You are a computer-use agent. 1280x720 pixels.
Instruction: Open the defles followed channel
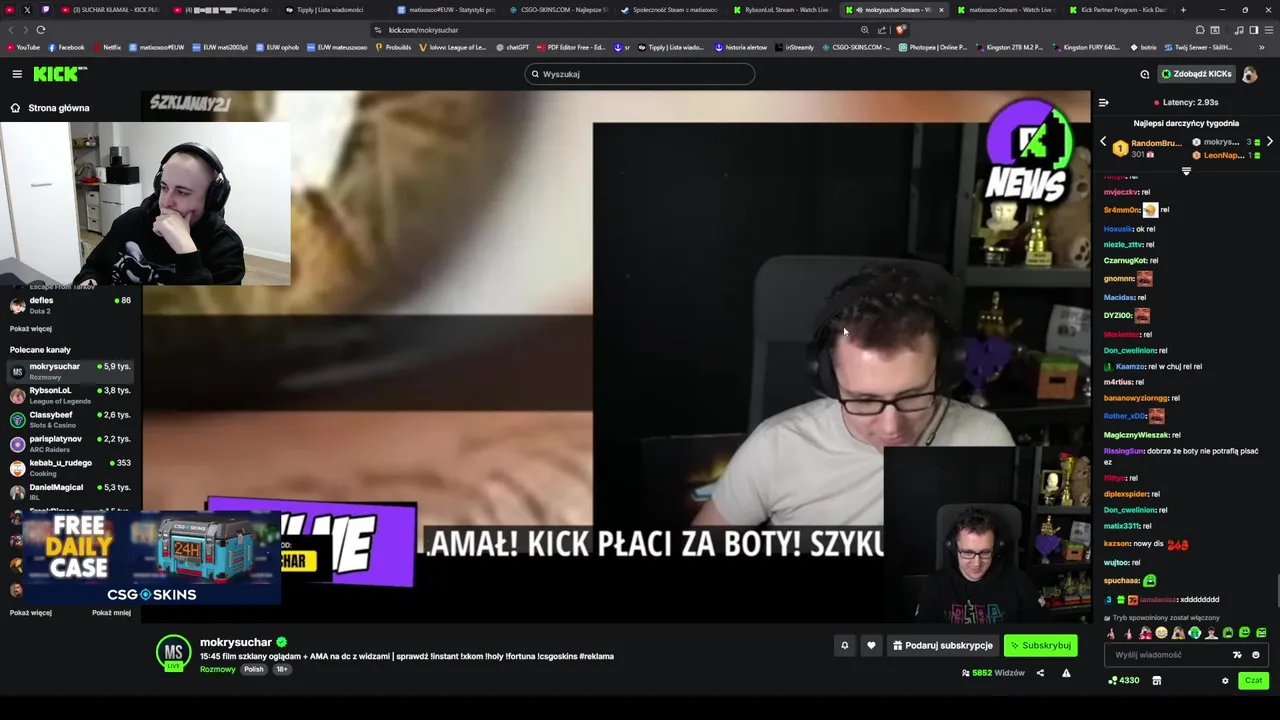tap(70, 305)
